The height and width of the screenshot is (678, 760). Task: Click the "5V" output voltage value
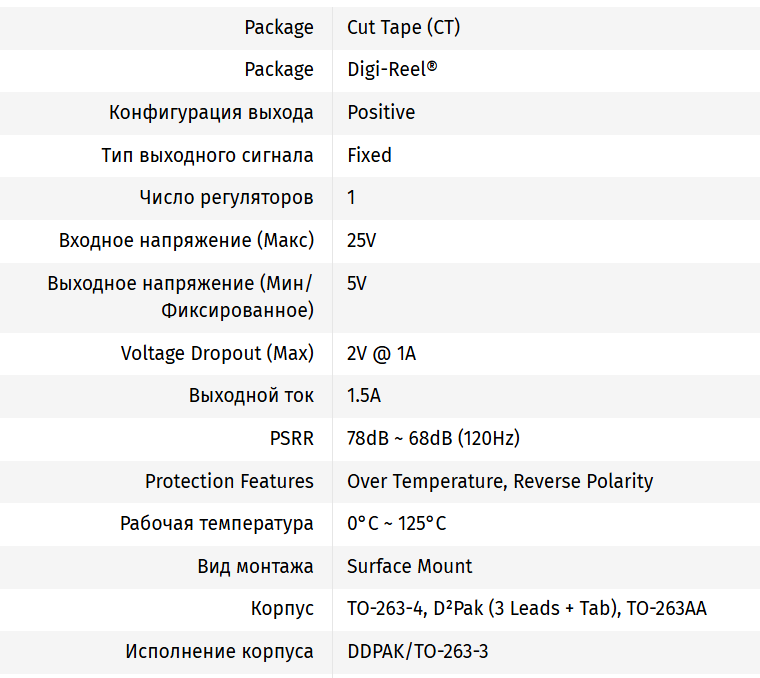pos(357,283)
